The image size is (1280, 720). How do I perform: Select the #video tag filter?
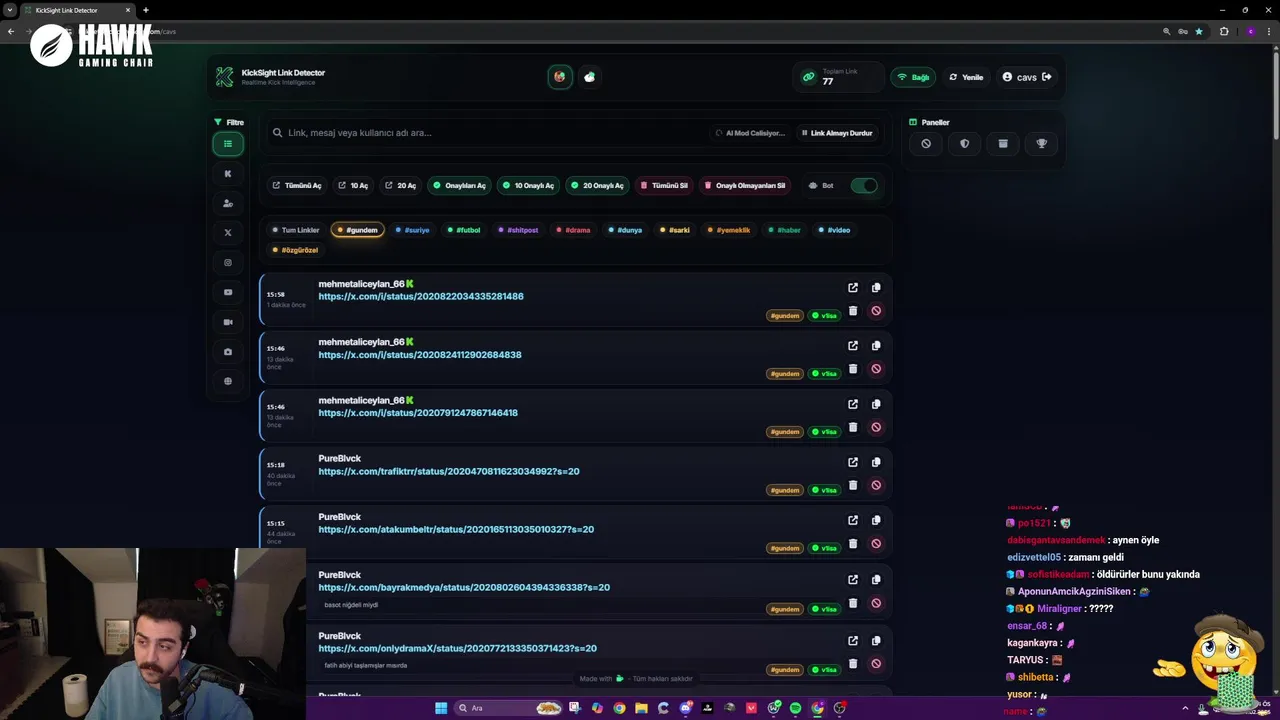(x=834, y=230)
